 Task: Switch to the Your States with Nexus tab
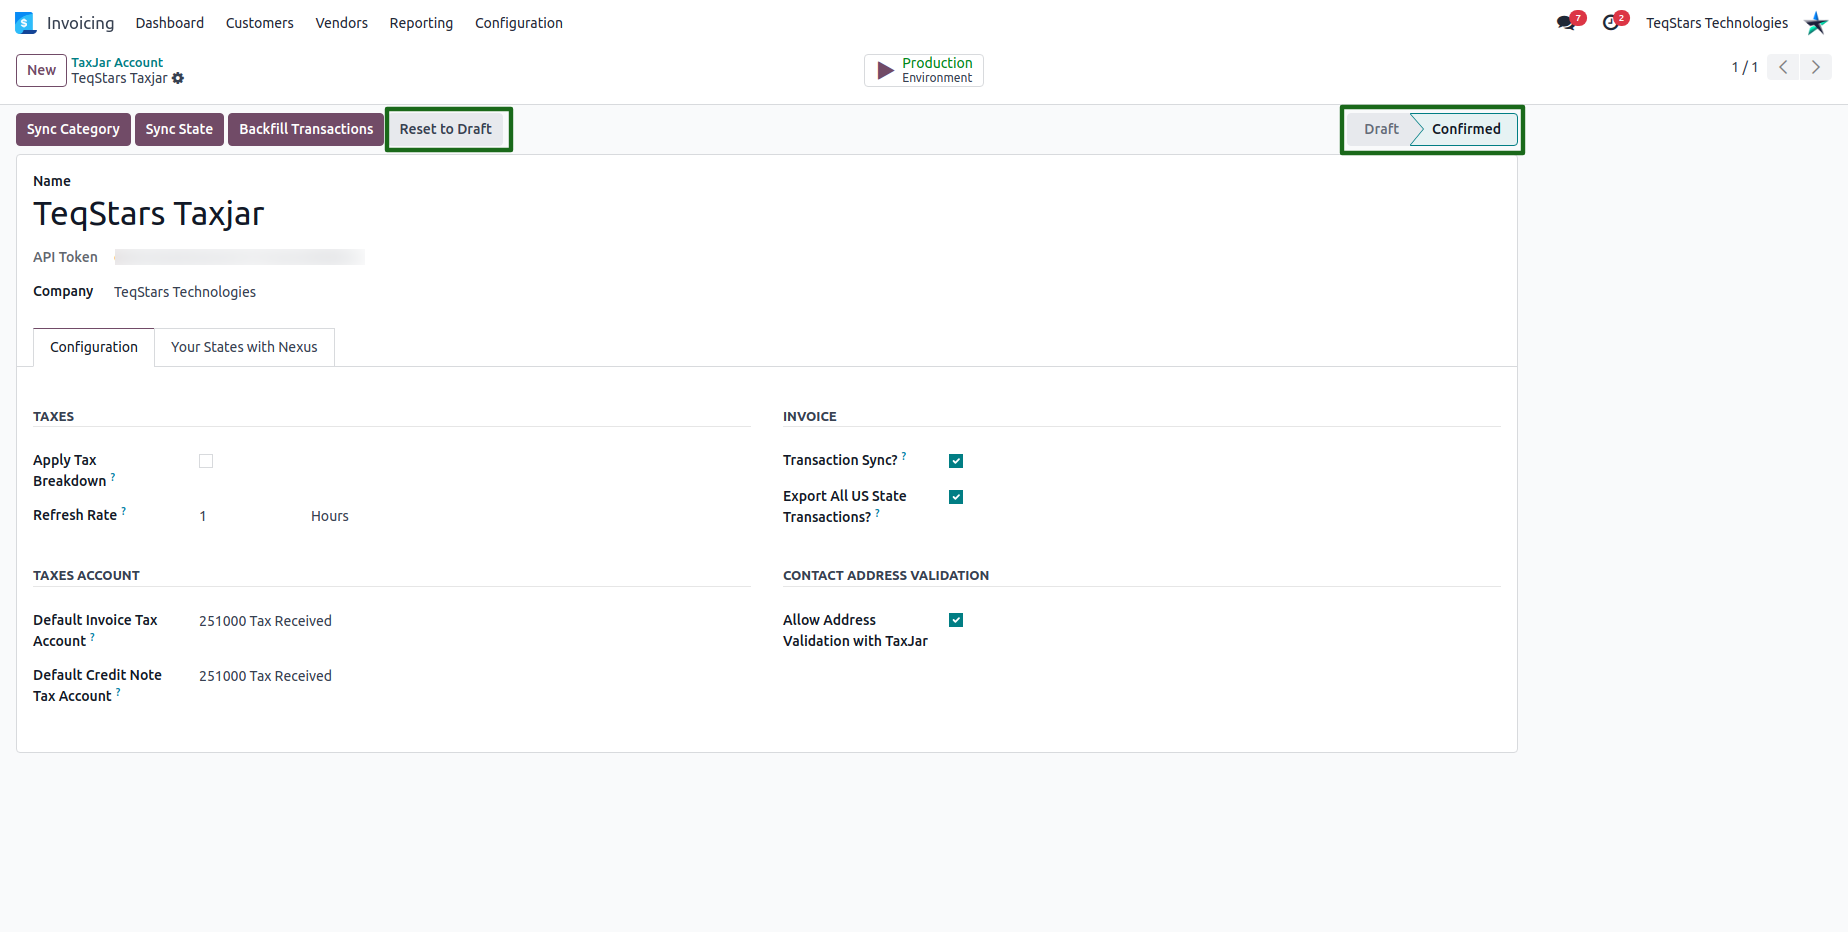point(244,347)
